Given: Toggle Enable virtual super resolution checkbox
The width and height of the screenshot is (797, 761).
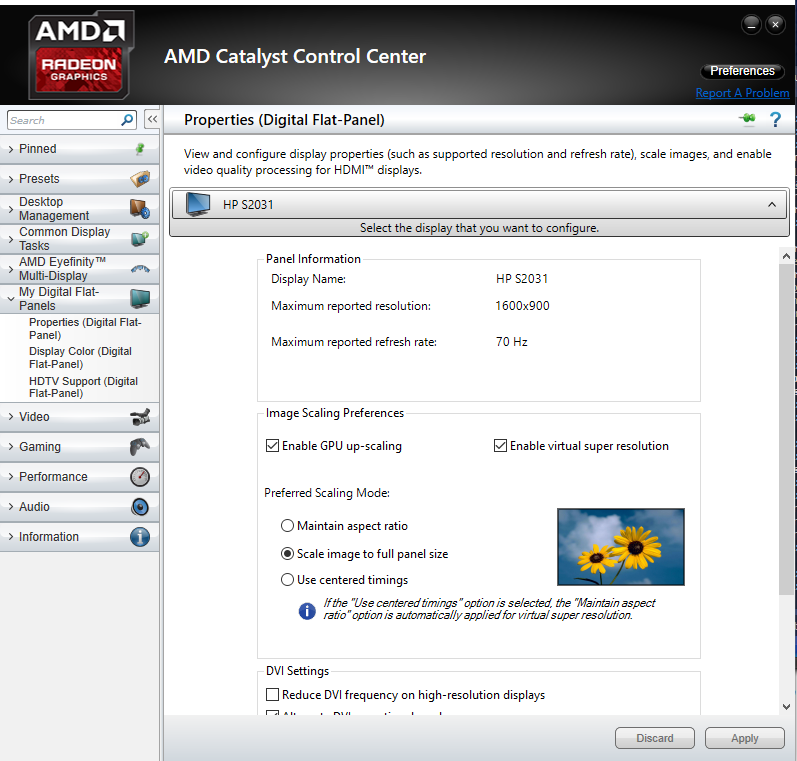Looking at the screenshot, I should (x=500, y=446).
